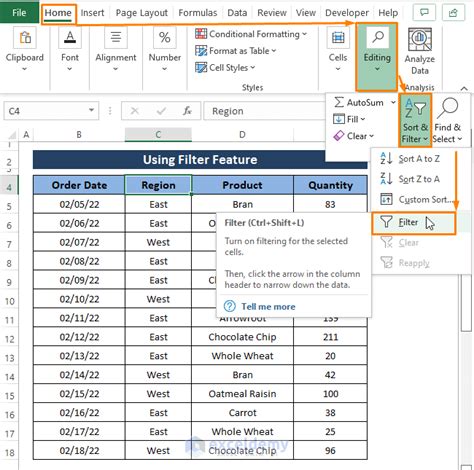Switch to the Developer tab
This screenshot has height=470, width=474.
point(347,13)
